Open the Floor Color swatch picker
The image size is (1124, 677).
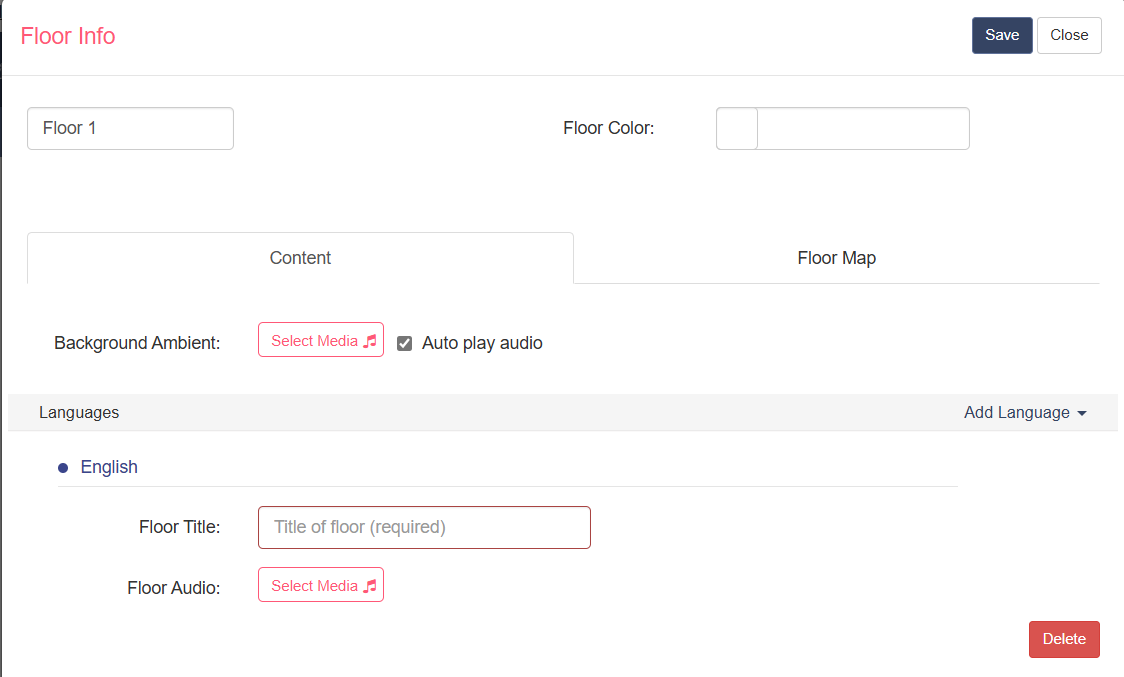point(737,128)
